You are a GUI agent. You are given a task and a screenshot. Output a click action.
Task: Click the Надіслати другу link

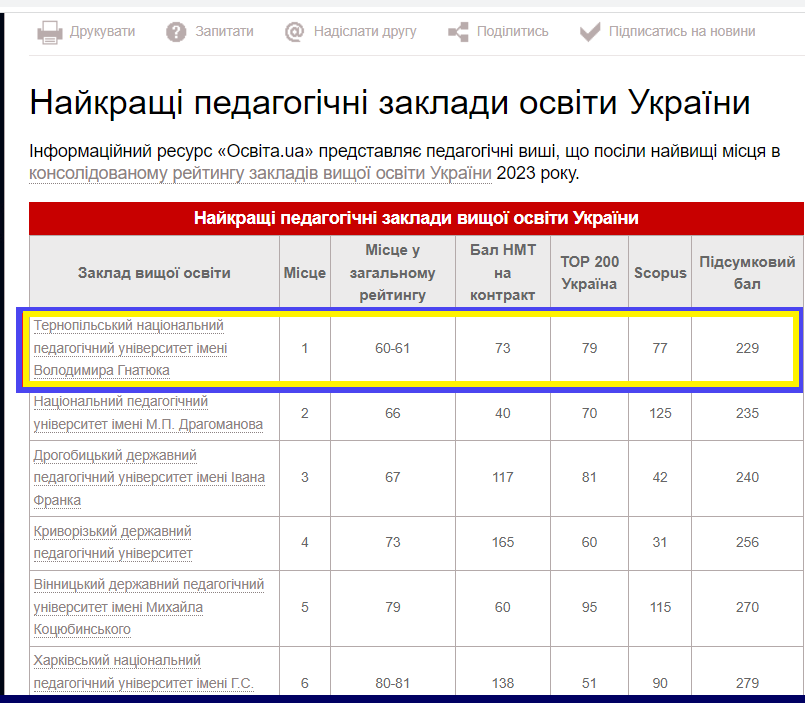point(365,32)
